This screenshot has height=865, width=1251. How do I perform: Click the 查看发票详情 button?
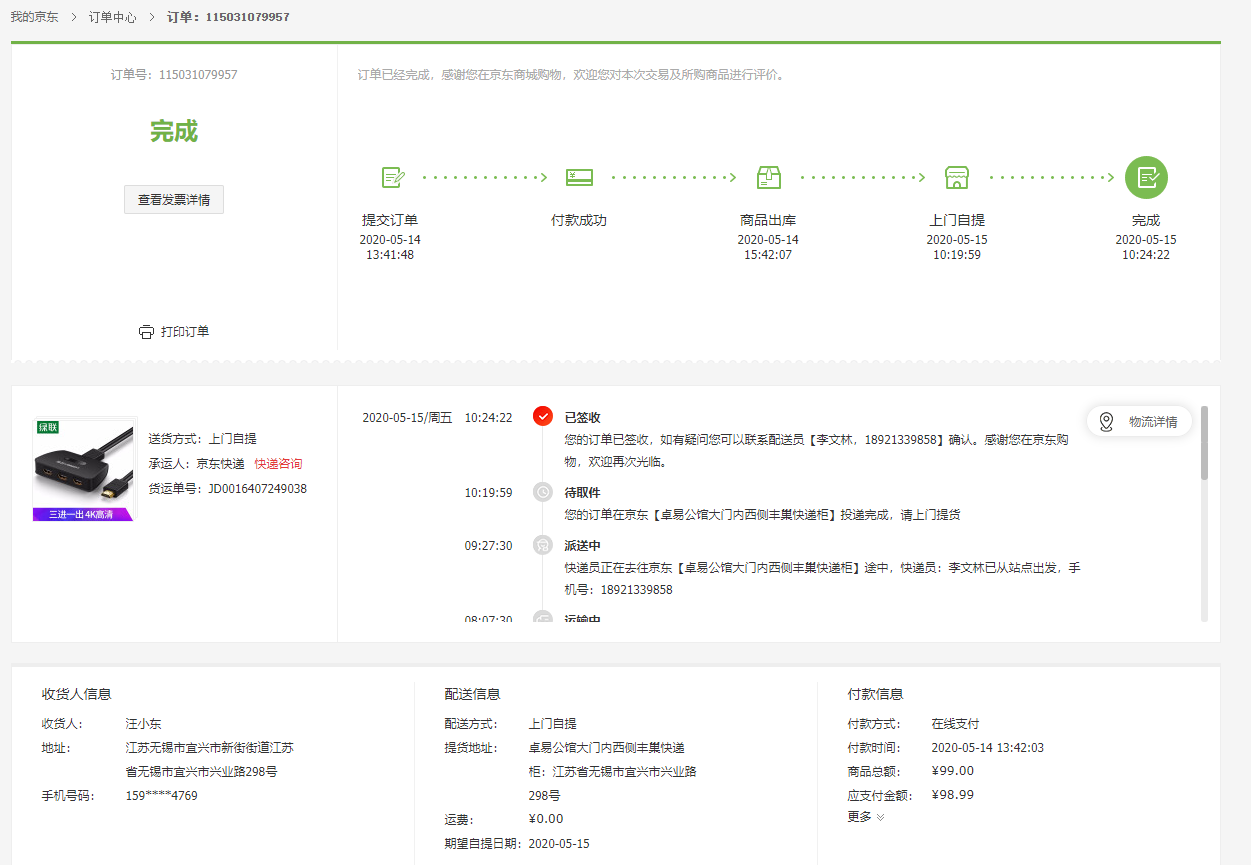pyautogui.click(x=174, y=199)
